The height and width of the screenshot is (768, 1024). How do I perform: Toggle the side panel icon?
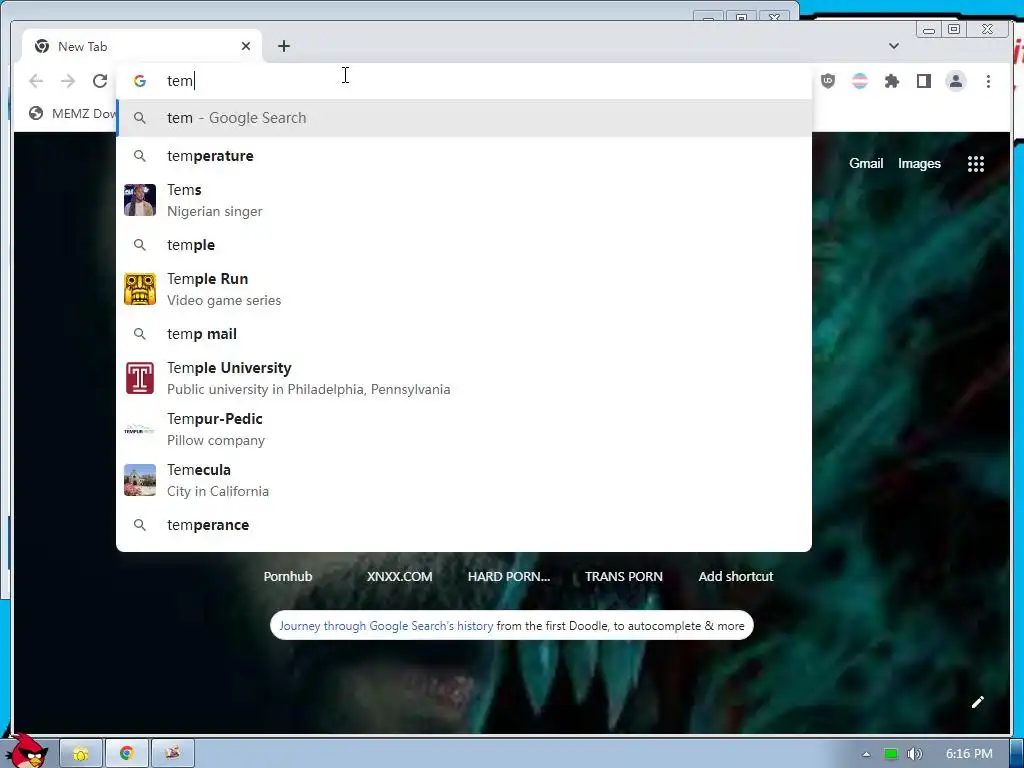(923, 81)
